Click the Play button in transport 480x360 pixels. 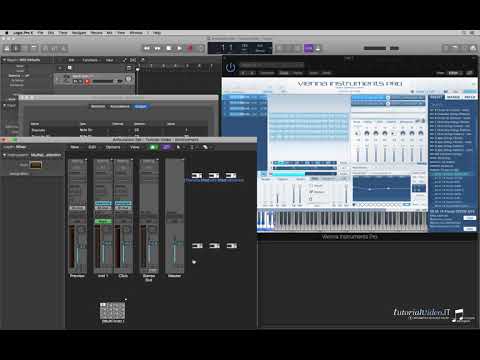[x=179, y=48]
